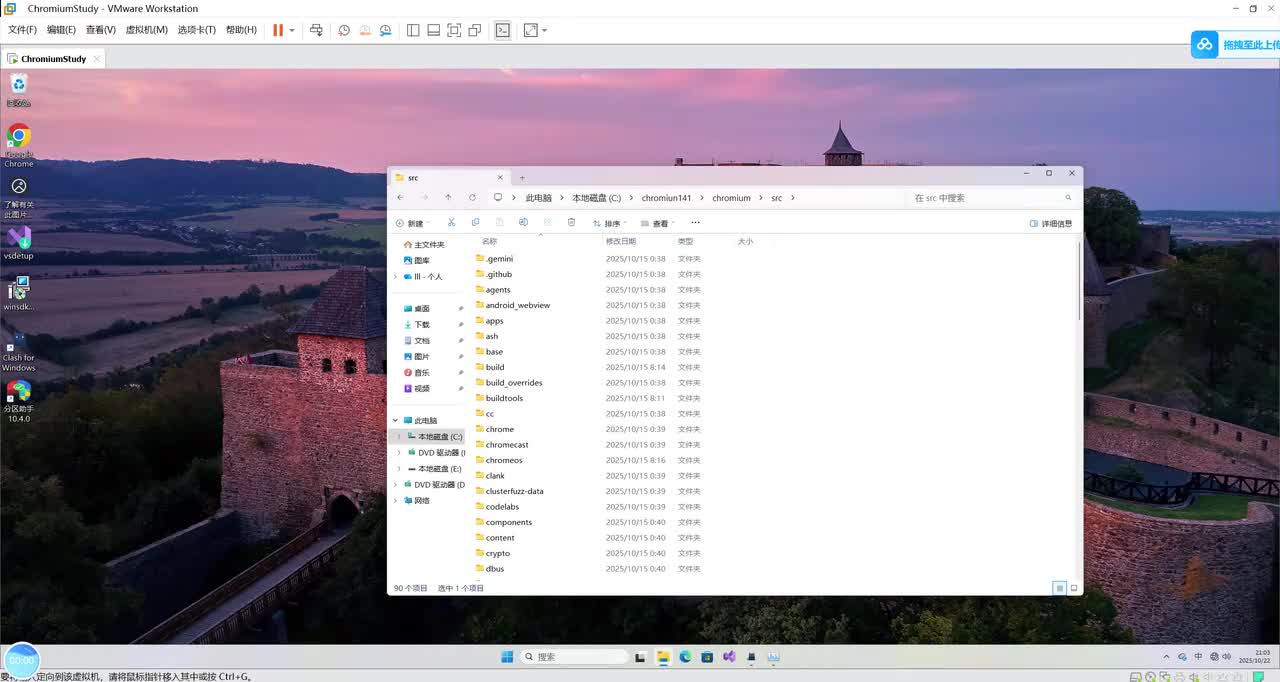The image size is (1280, 682).
Task: Pause the virtual machine with the orange pause icon
Action: pos(278,30)
